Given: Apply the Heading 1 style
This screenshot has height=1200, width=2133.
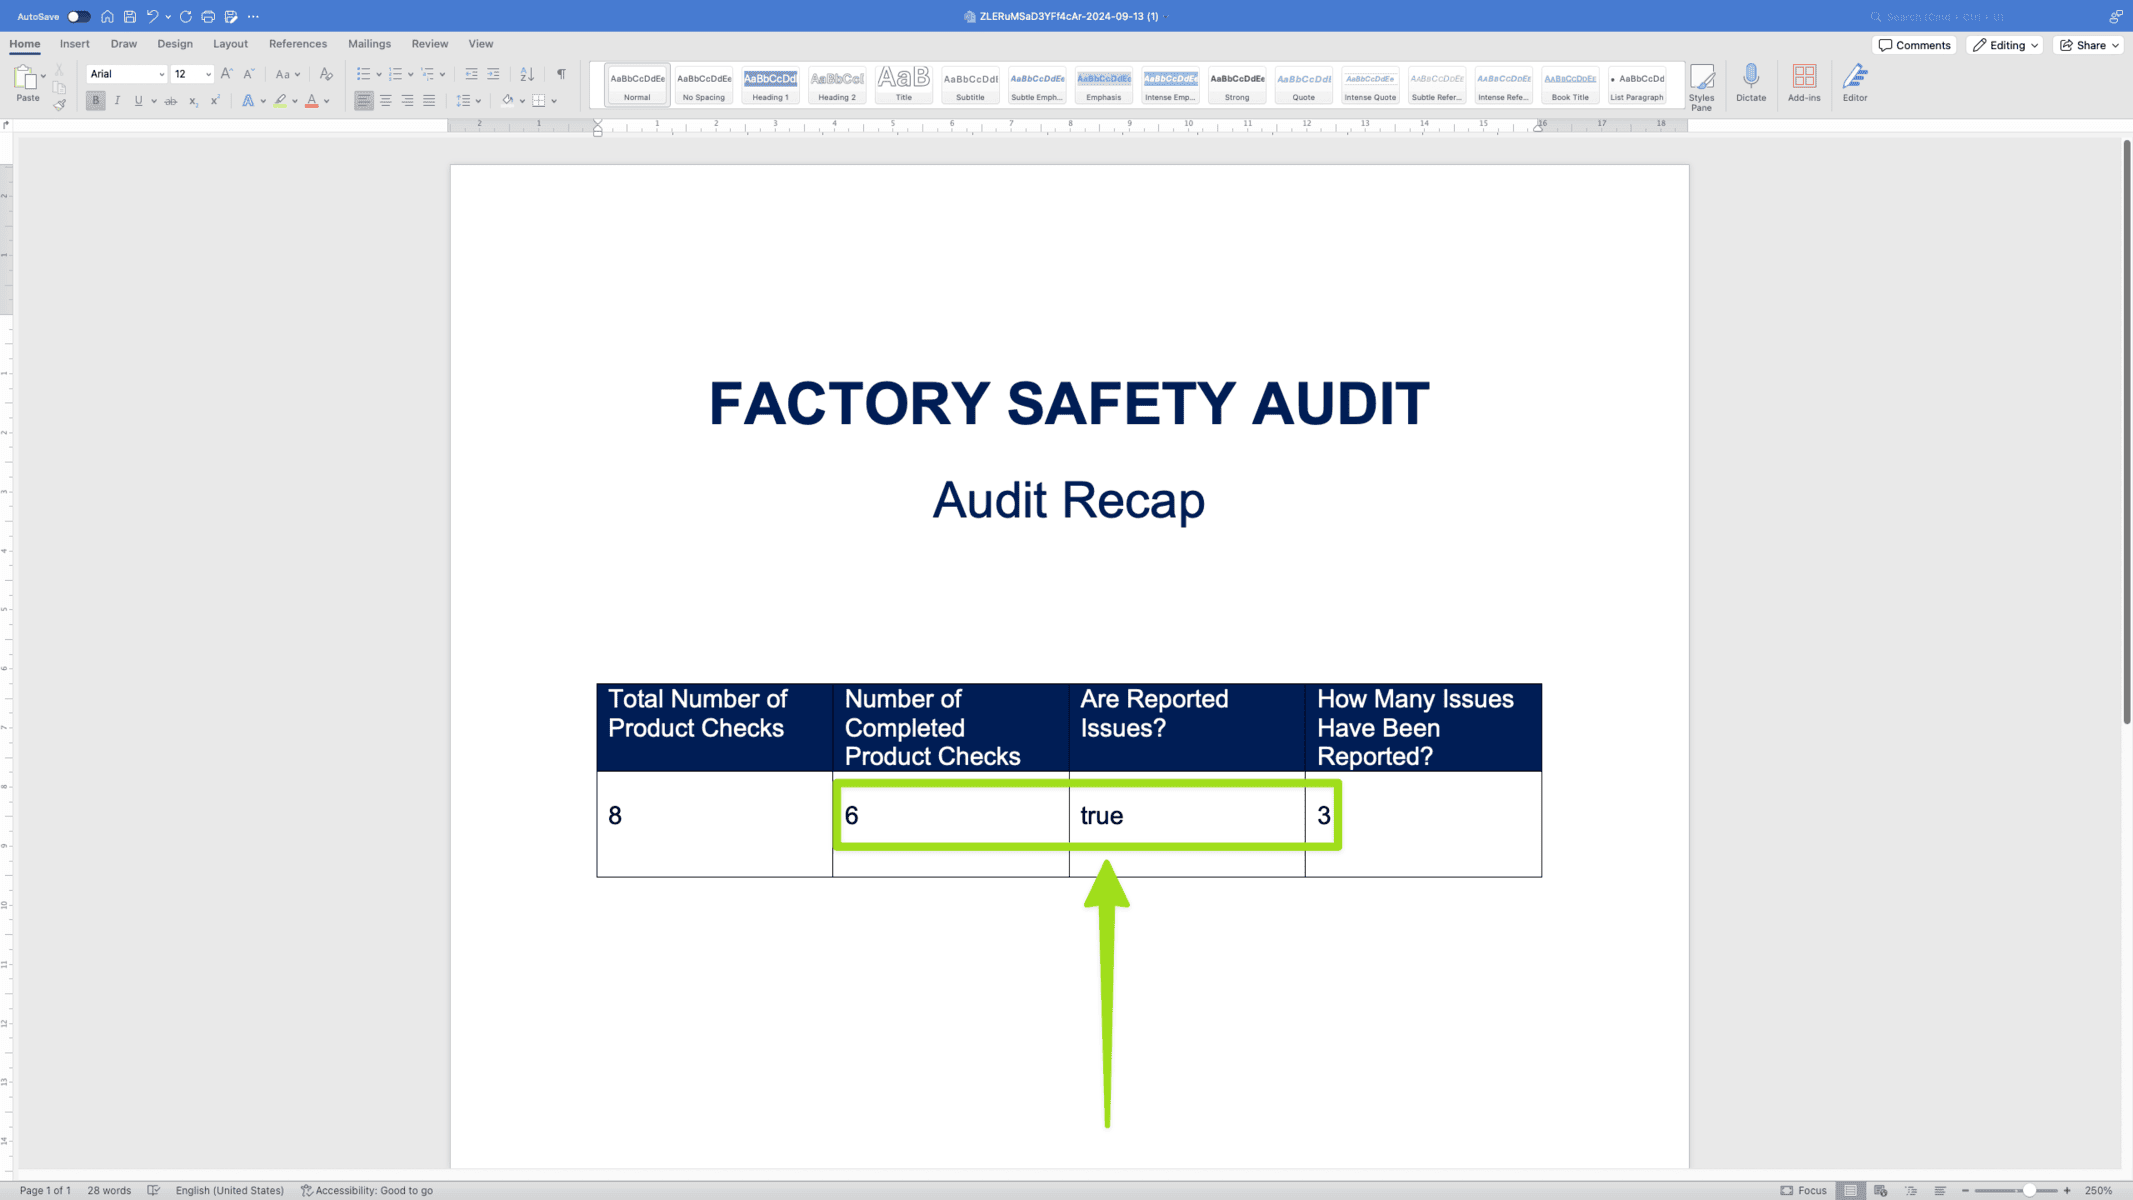Looking at the screenshot, I should pyautogui.click(x=770, y=85).
